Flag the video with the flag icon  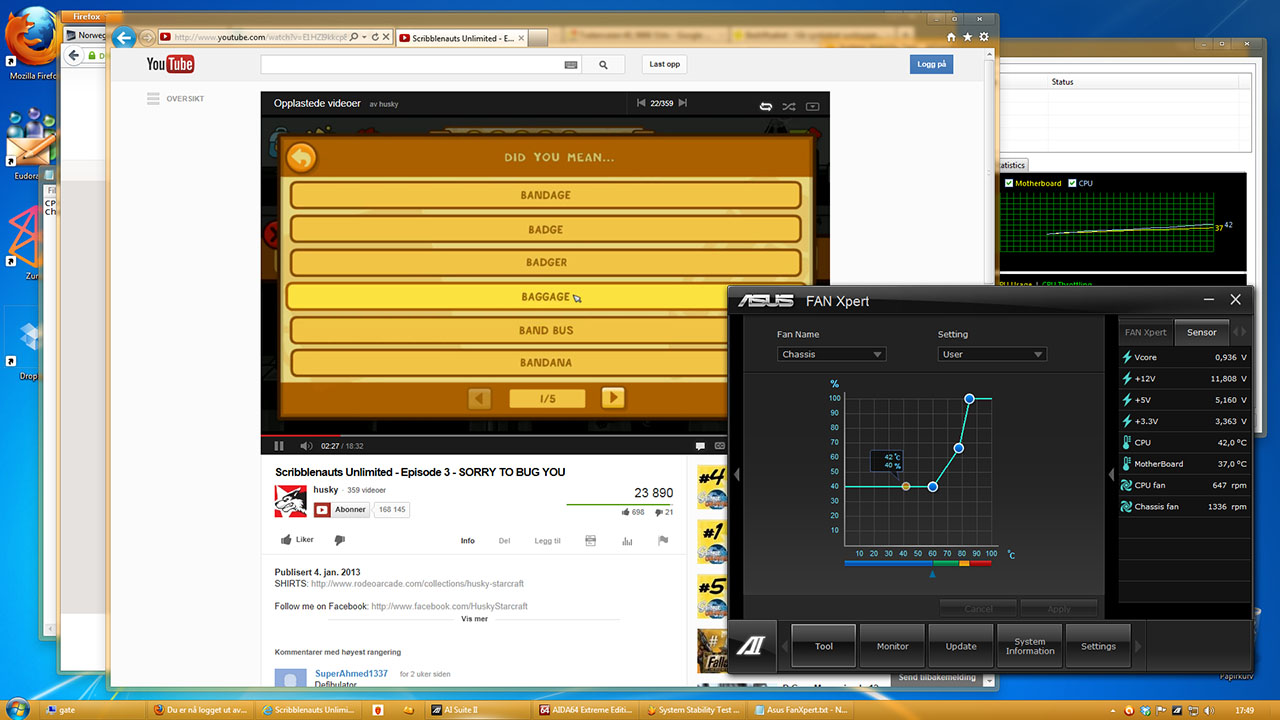pyautogui.click(x=662, y=541)
